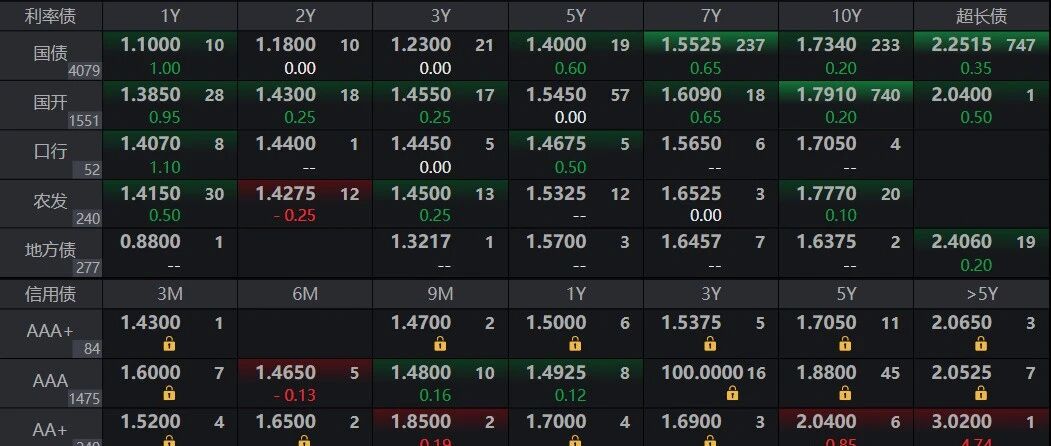Image resolution: width=1051 pixels, height=446 pixels.
Task: Select the 超长债 column header
Action: (982, 16)
